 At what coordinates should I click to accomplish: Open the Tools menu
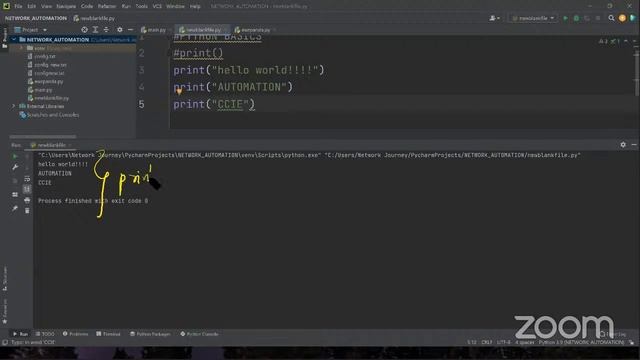click(x=142, y=6)
